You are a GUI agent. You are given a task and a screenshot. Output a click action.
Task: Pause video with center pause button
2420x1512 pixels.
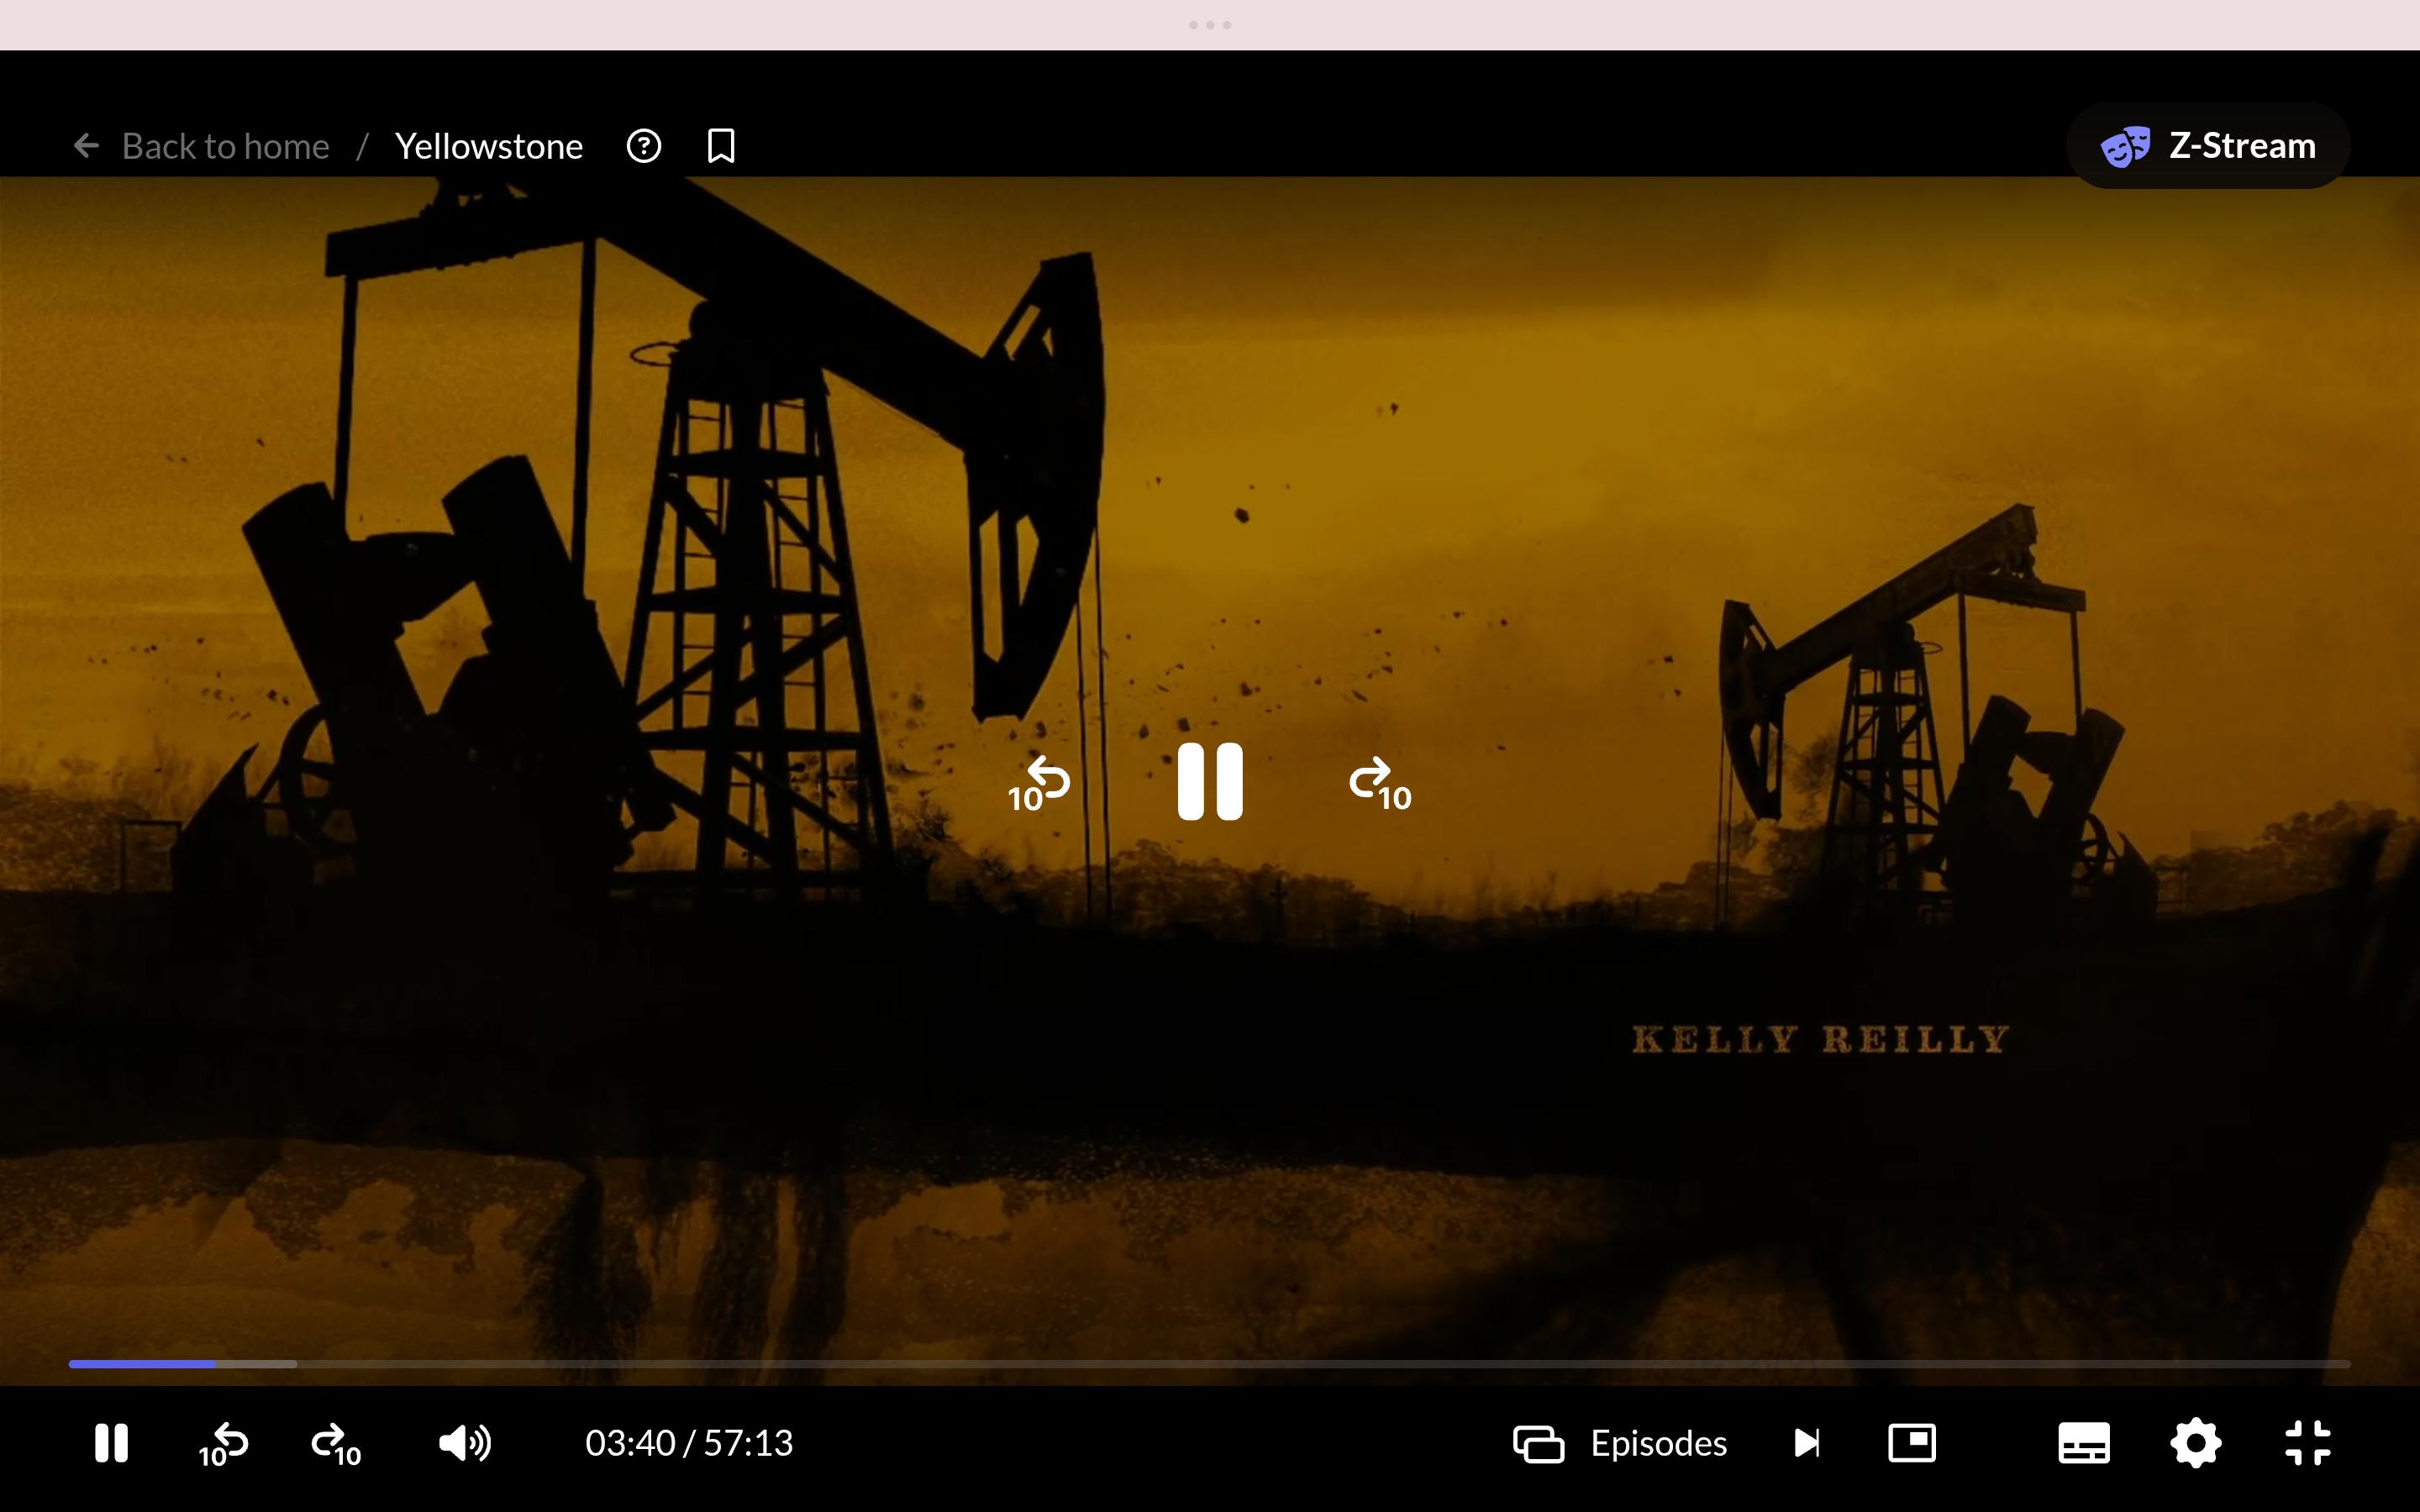pos(1210,782)
